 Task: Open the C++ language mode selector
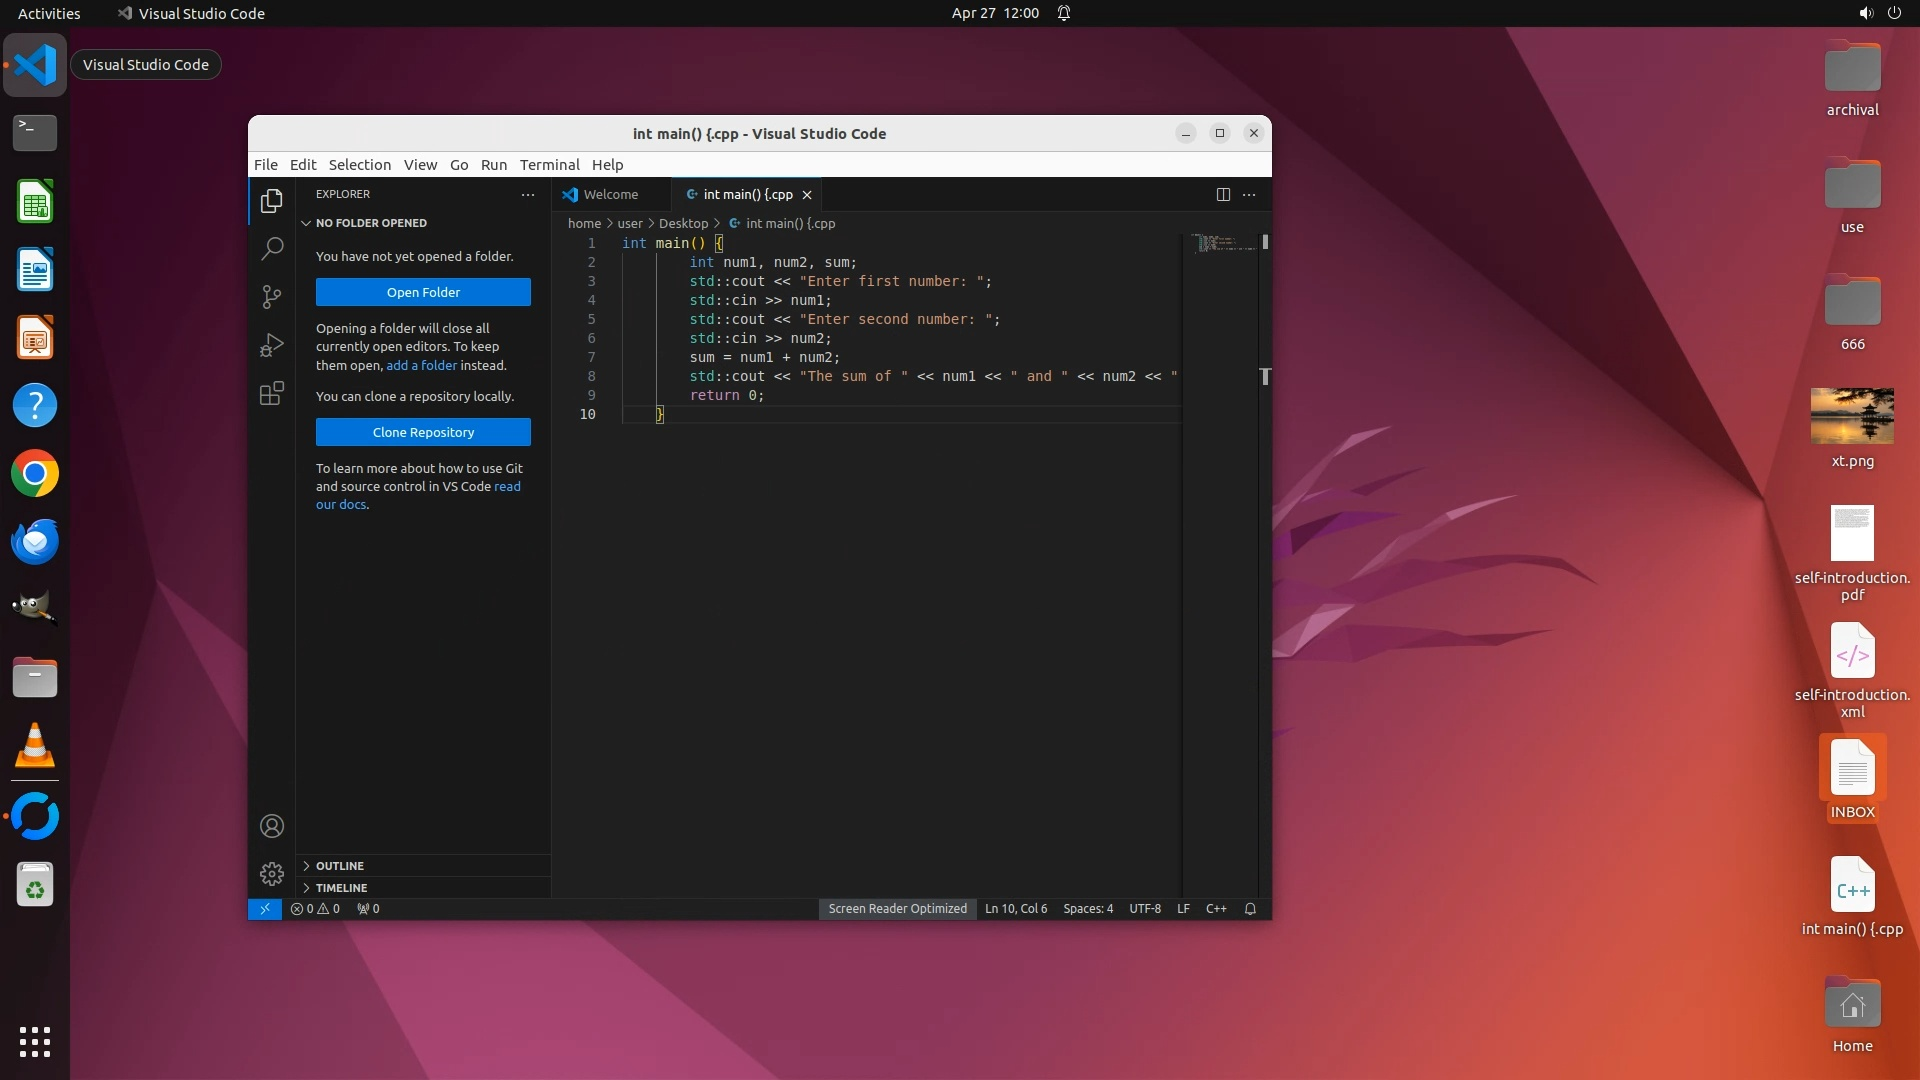click(x=1216, y=909)
